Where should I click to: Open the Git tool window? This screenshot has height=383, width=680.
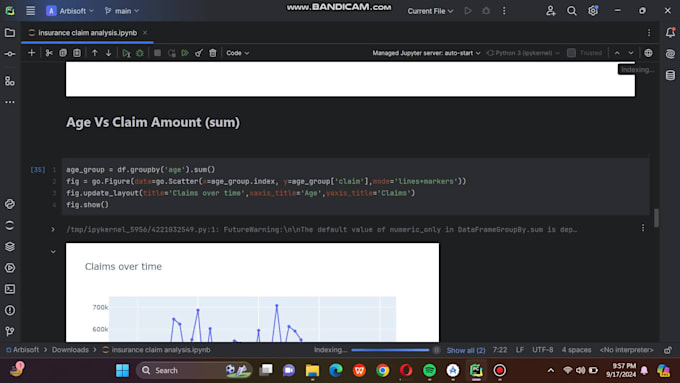pos(10,331)
